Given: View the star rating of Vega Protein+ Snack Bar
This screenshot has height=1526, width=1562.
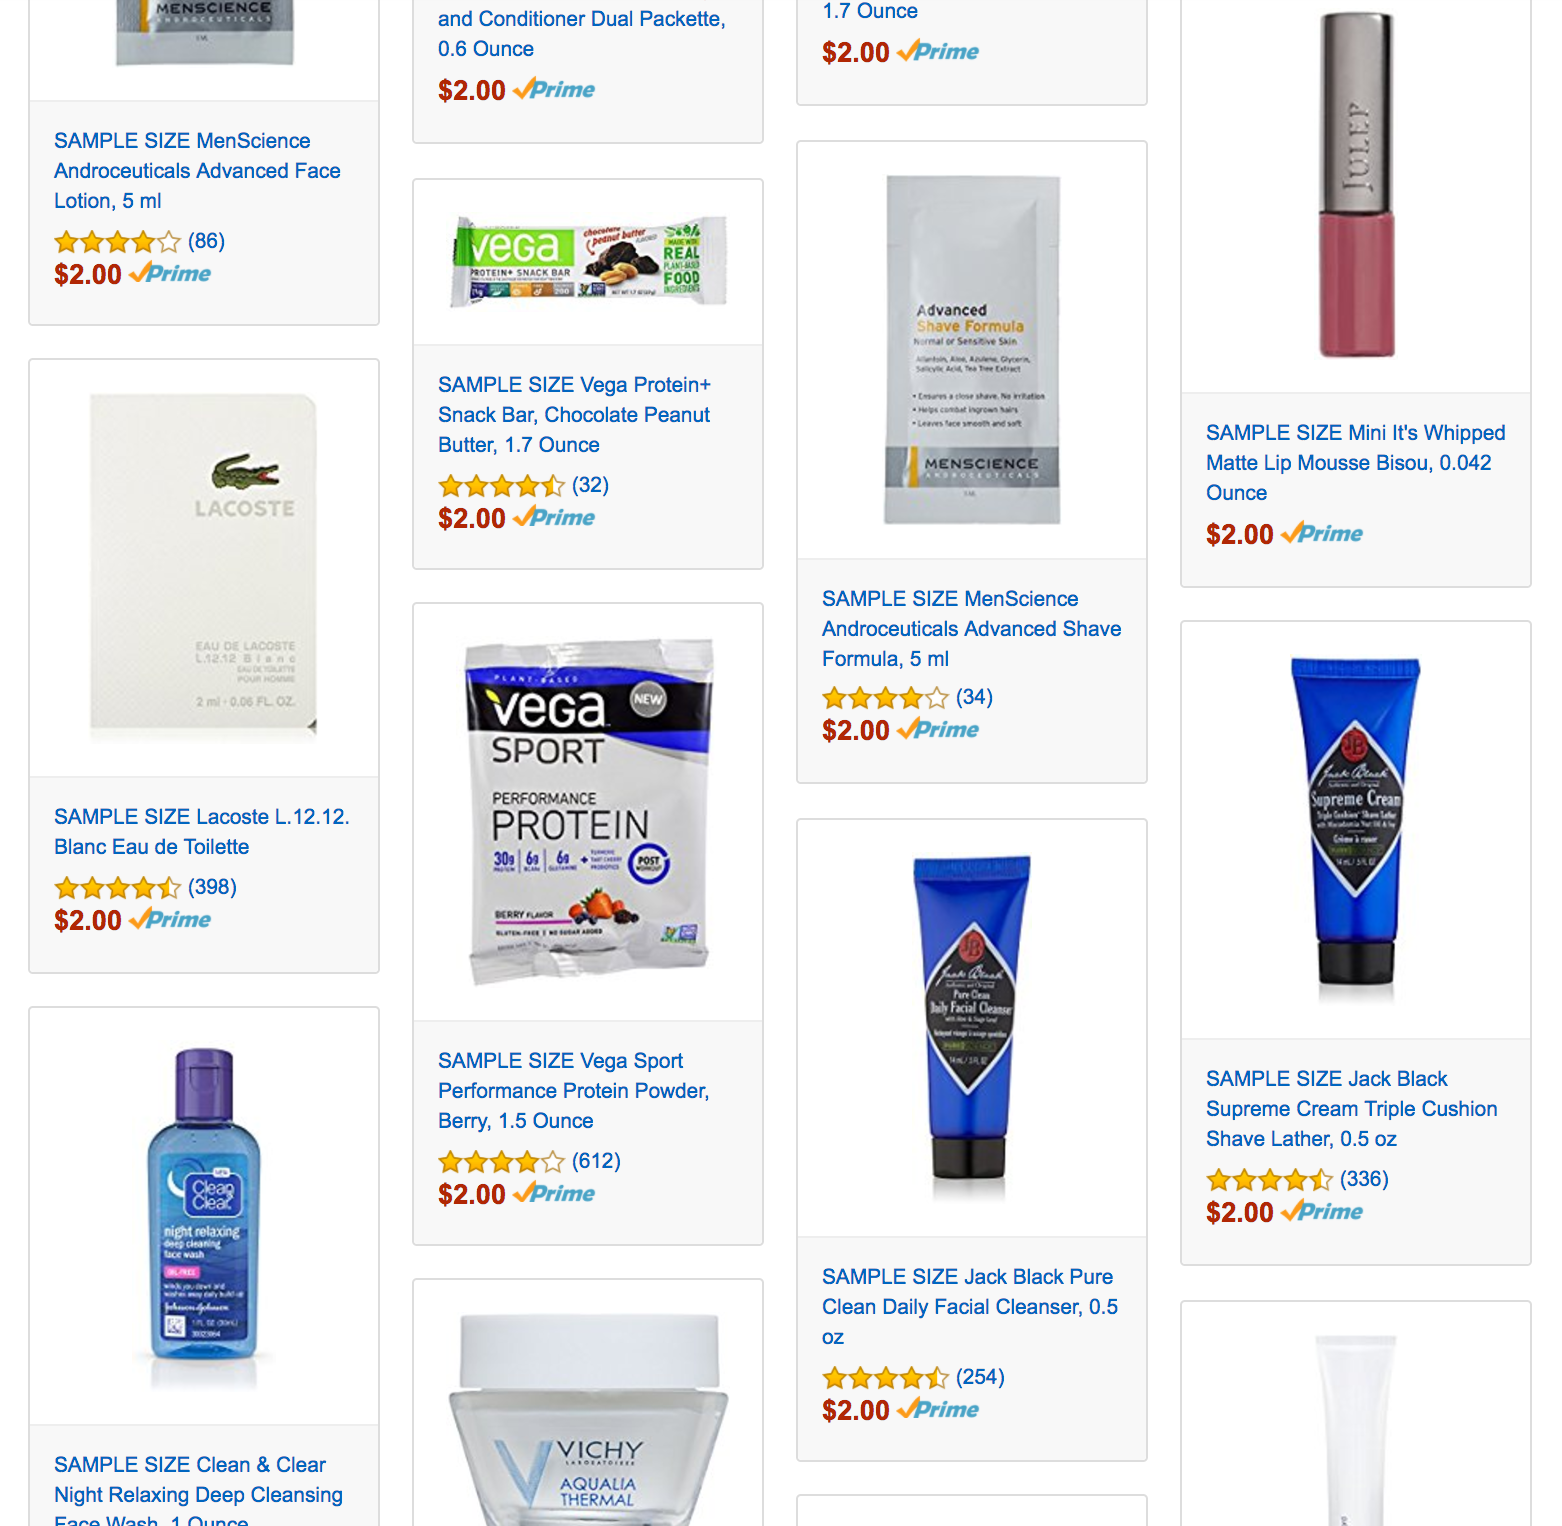Looking at the screenshot, I should pyautogui.click(x=501, y=486).
